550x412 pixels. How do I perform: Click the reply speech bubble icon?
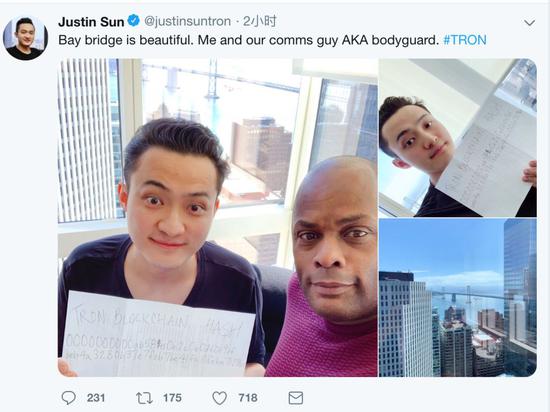click(68, 398)
